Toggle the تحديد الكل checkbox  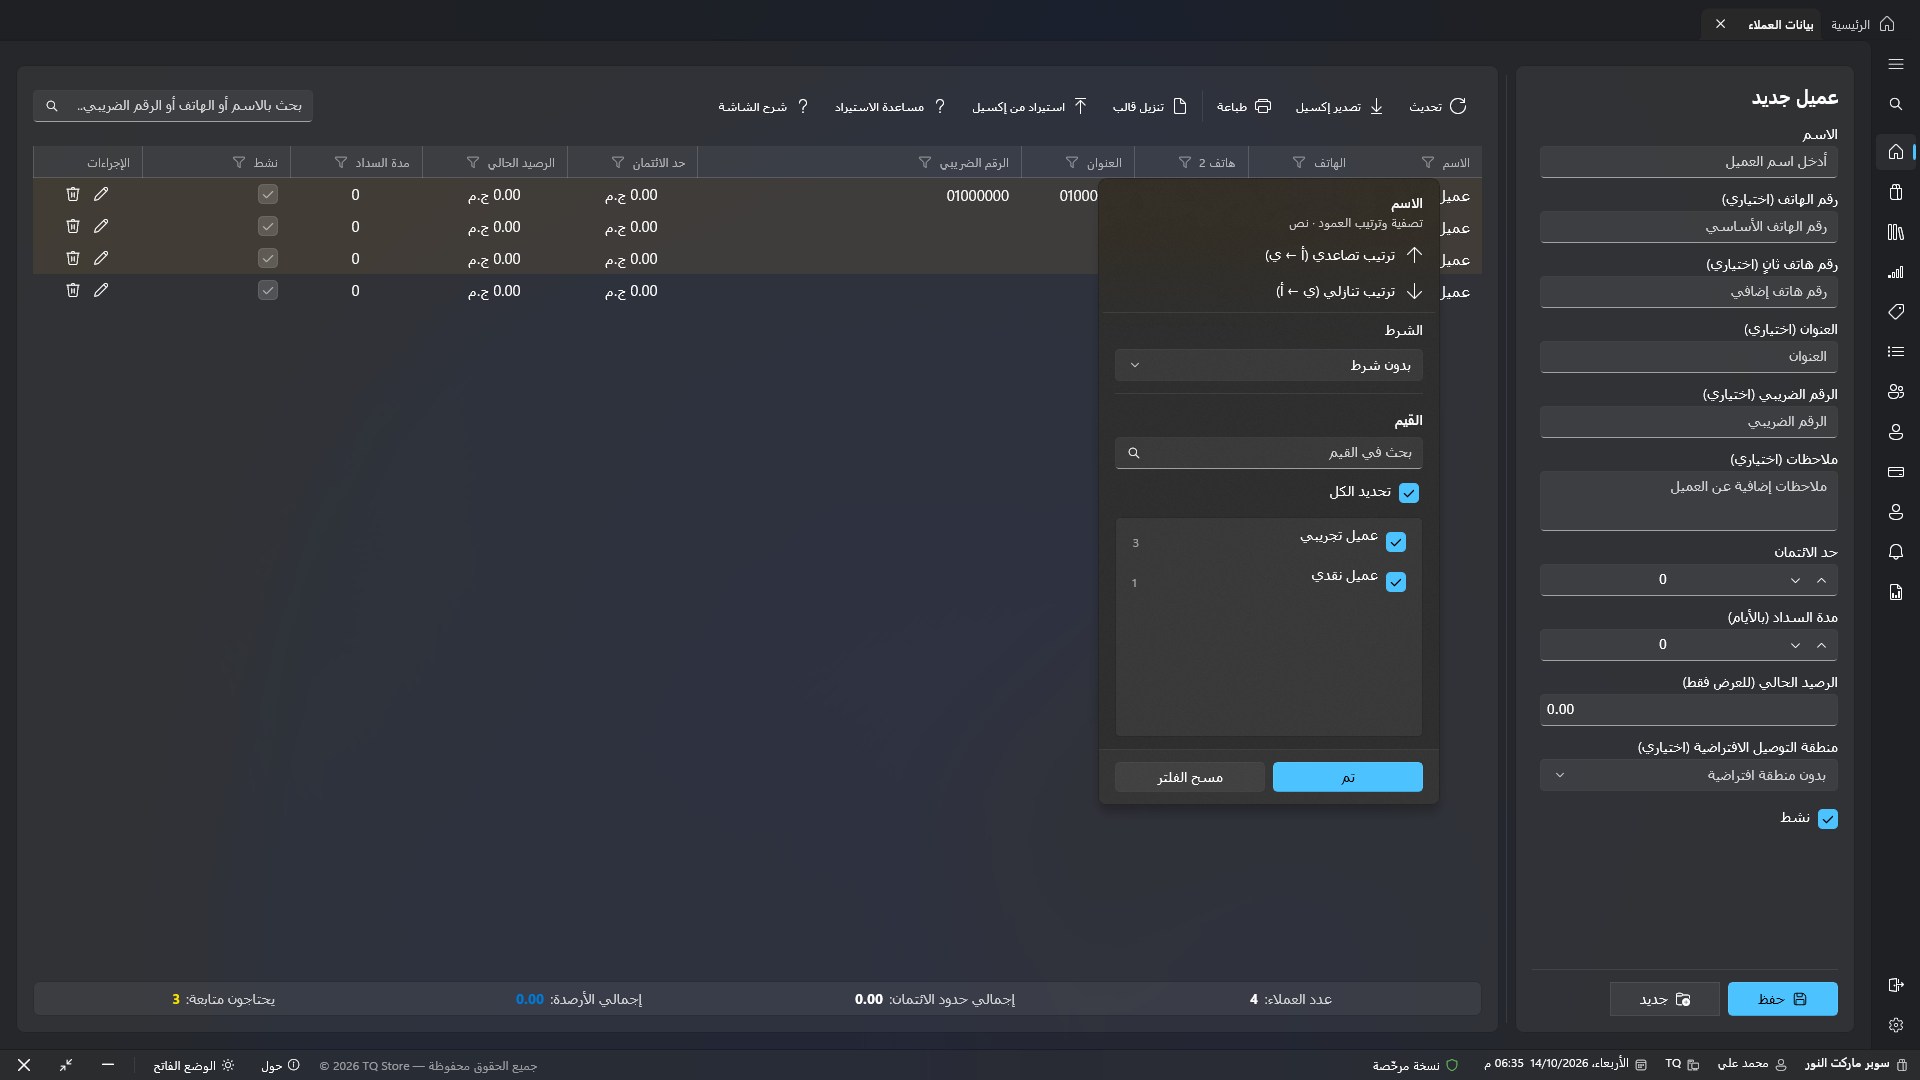pos(1409,493)
